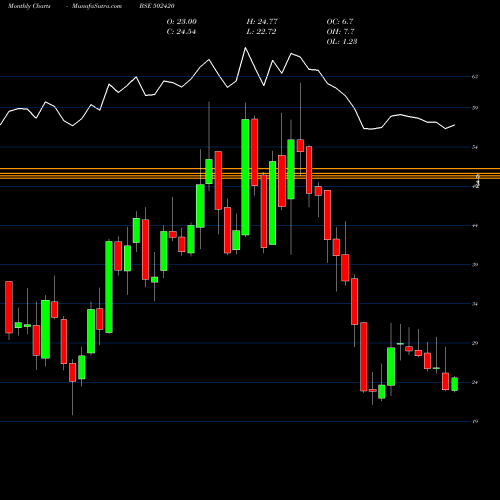Viewport: 500px width, 500px height.
Task: Click the 63 price axis label
Action: tap(475, 77)
